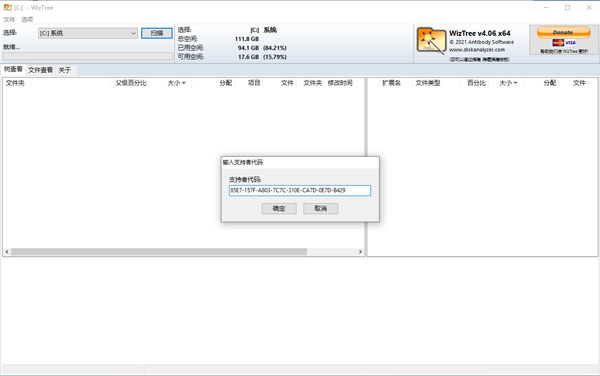Viewport: 600px width, 376px height.
Task: Click the 已用空间 94.1 GB value
Action: [248, 48]
